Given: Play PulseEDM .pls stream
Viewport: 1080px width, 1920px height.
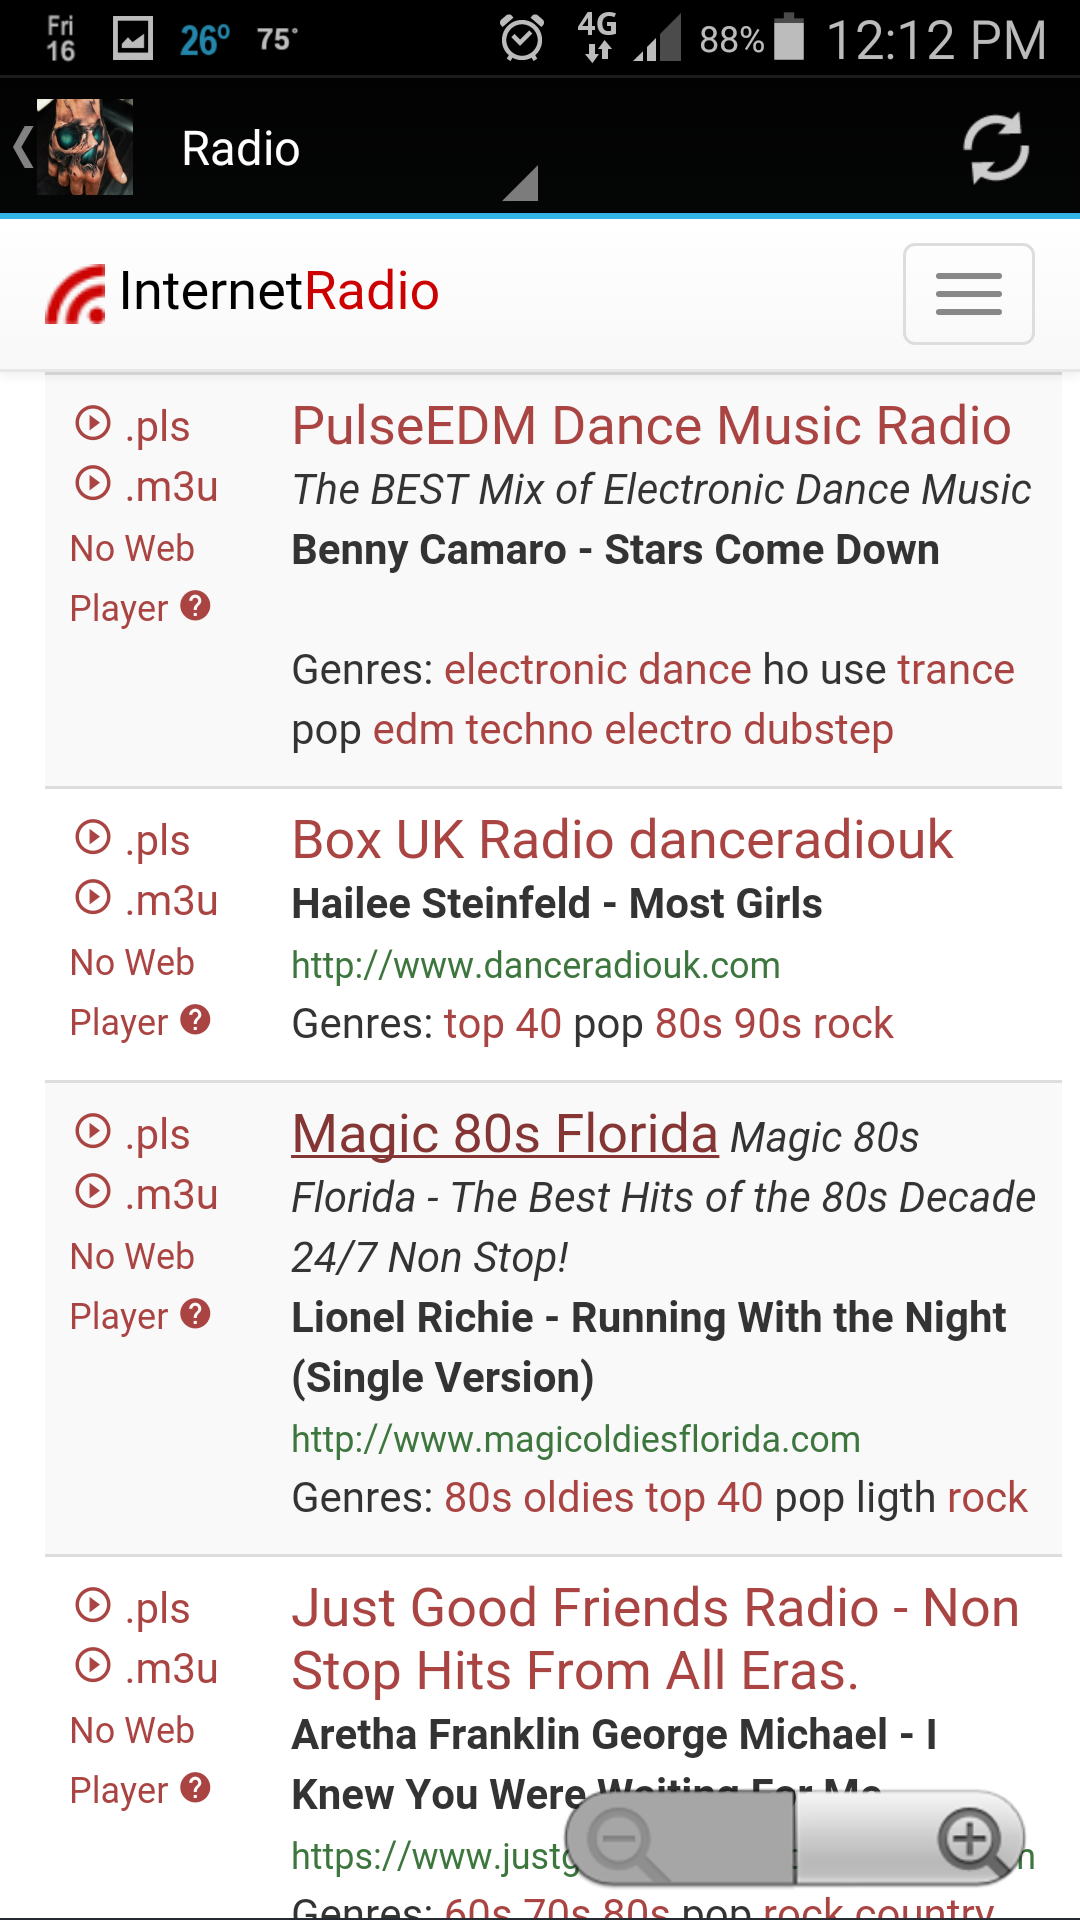Looking at the screenshot, I should [x=133, y=426].
